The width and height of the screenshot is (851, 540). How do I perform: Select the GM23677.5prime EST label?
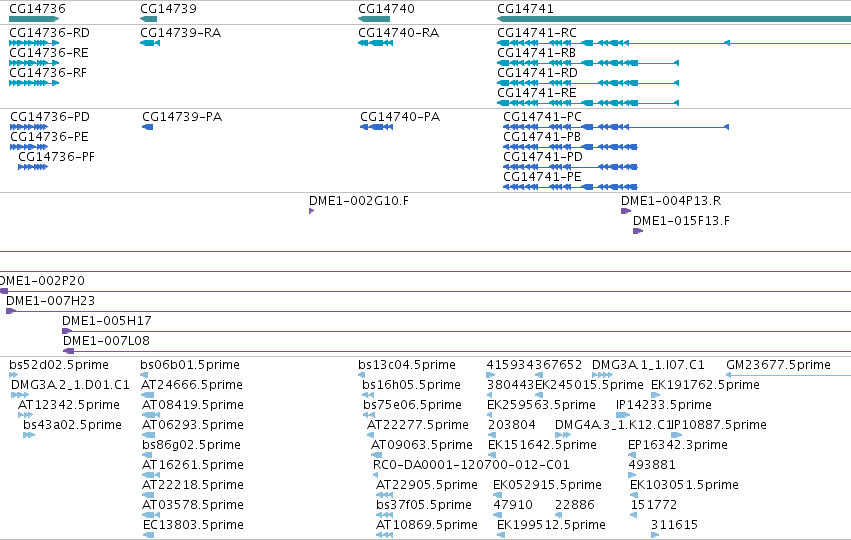point(778,365)
